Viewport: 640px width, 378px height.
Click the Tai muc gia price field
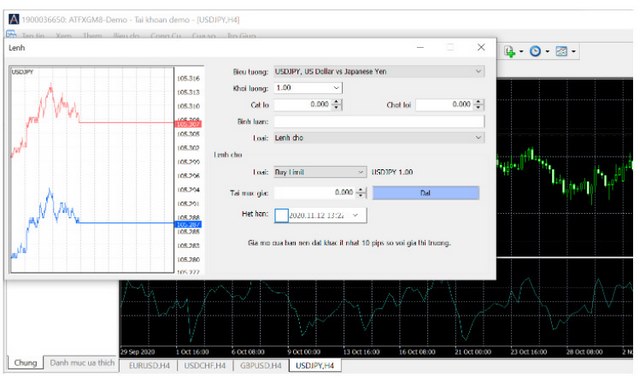pyautogui.click(x=314, y=193)
